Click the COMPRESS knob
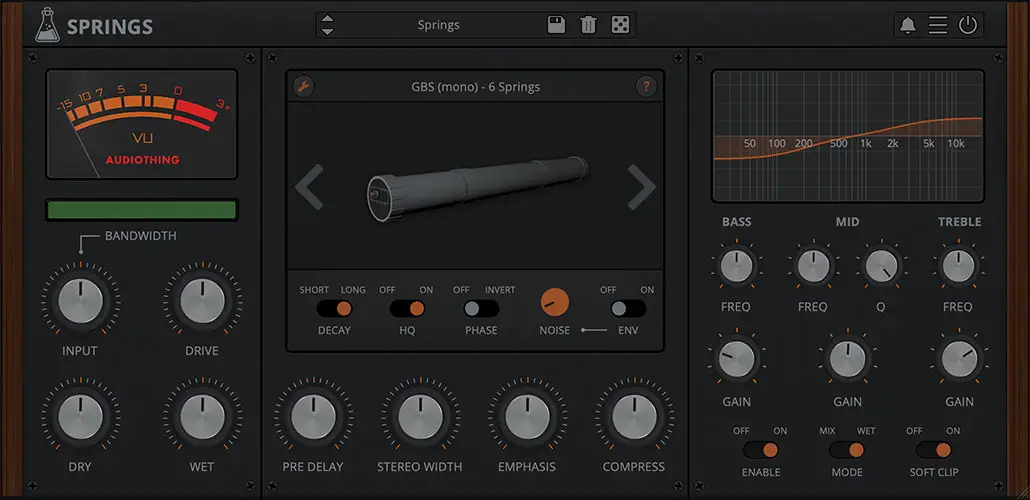Image resolution: width=1030 pixels, height=500 pixels. 635,417
